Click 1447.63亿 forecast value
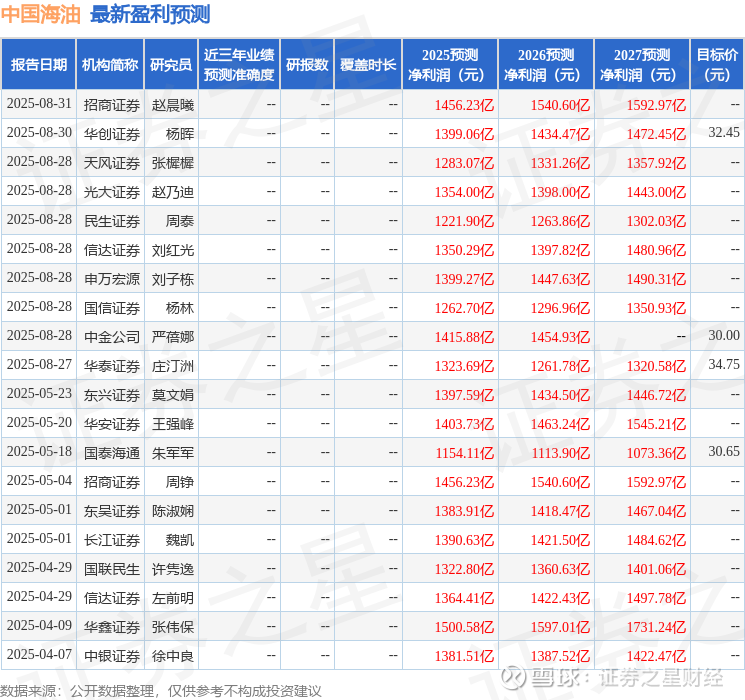Screen dimensions: 745x700 pos(560,279)
